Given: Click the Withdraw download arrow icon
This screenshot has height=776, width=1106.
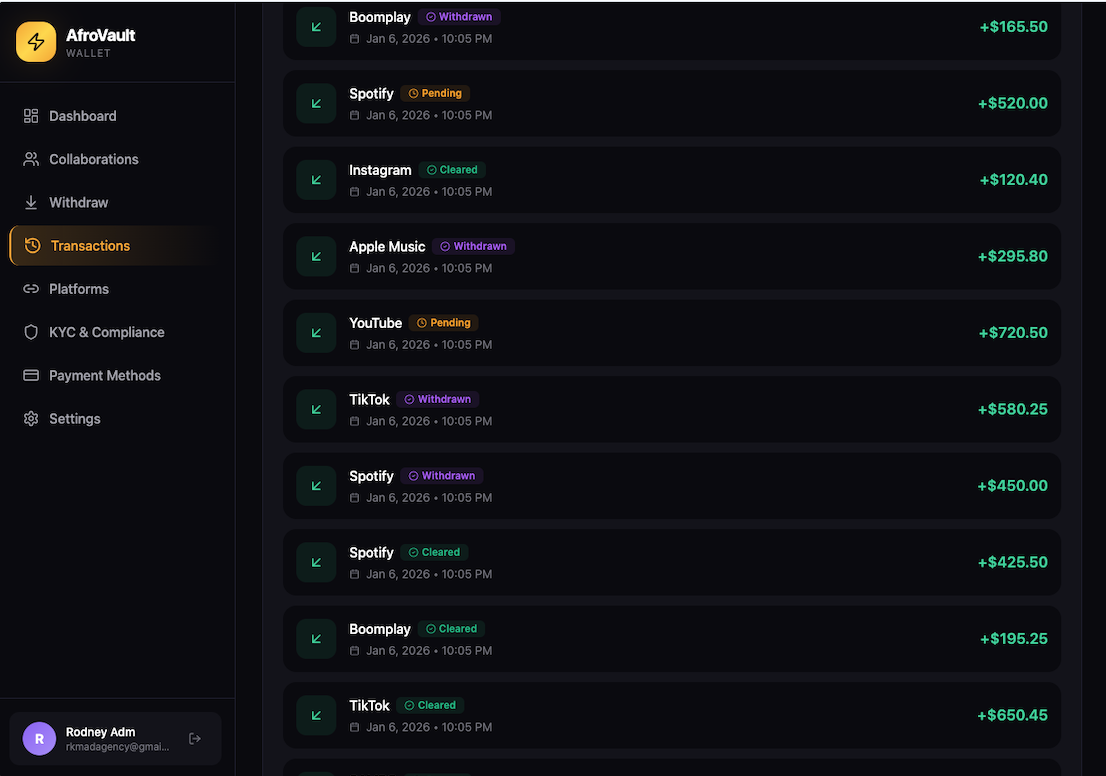Looking at the screenshot, I should pos(31,202).
